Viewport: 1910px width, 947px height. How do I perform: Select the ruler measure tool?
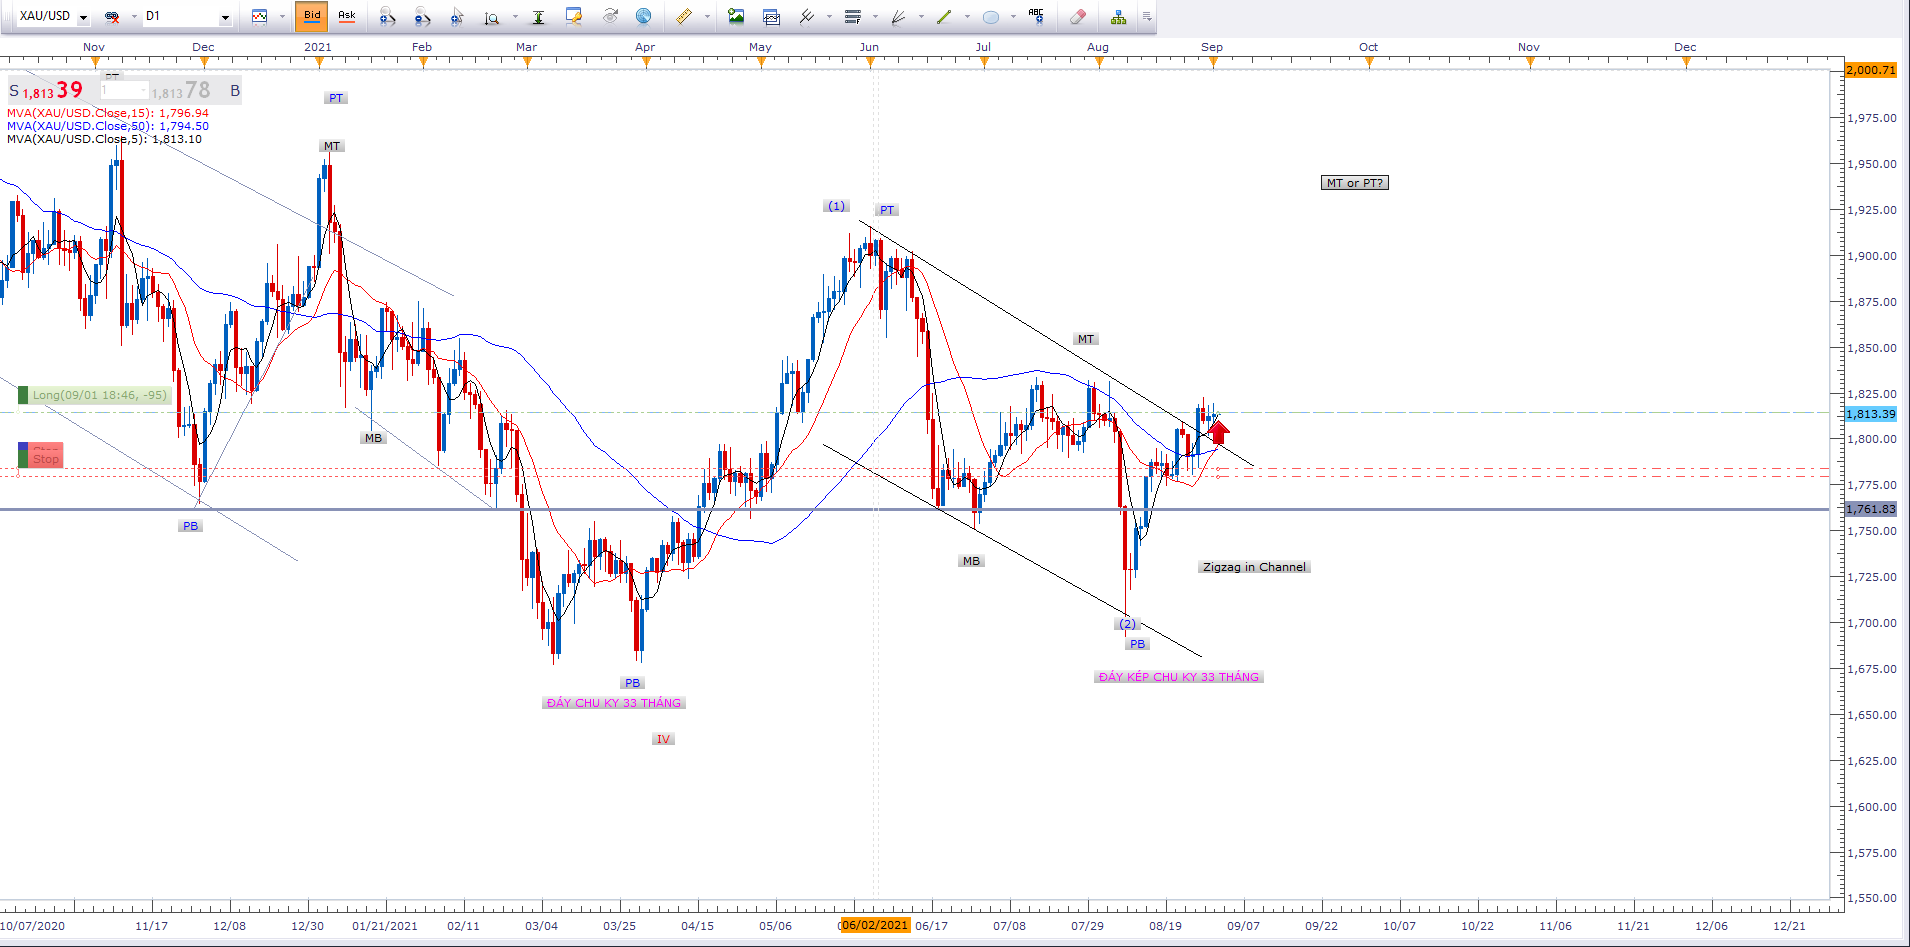tap(684, 16)
